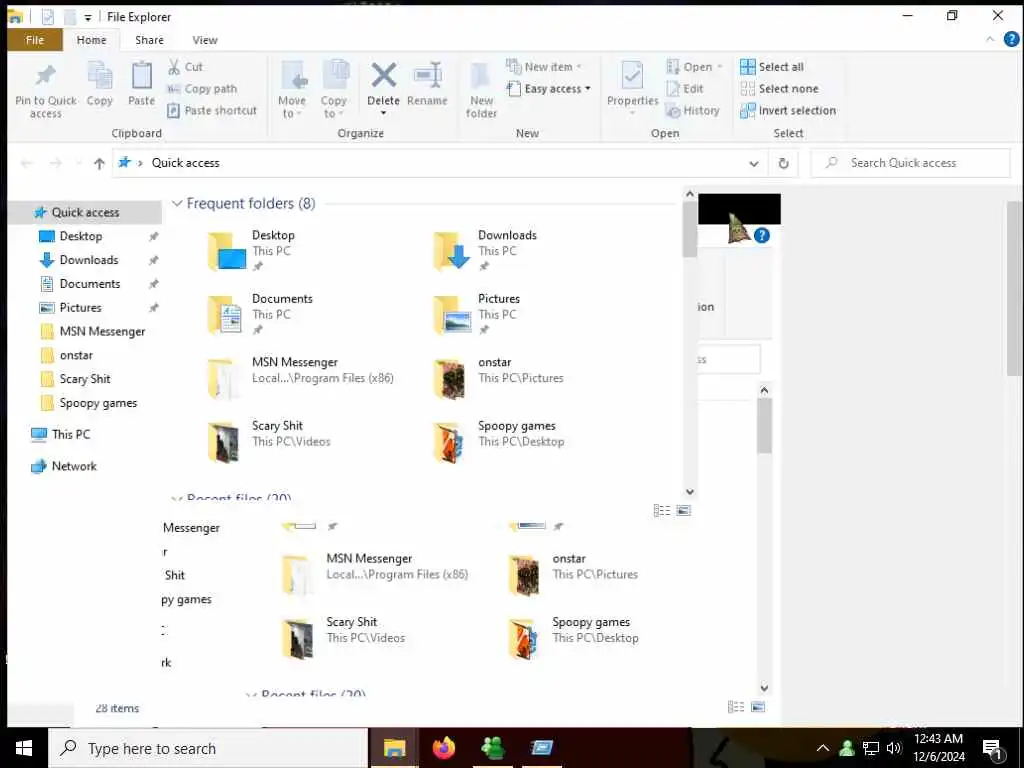1024x768 pixels.
Task: Switch to the View tab
Action: (x=204, y=40)
